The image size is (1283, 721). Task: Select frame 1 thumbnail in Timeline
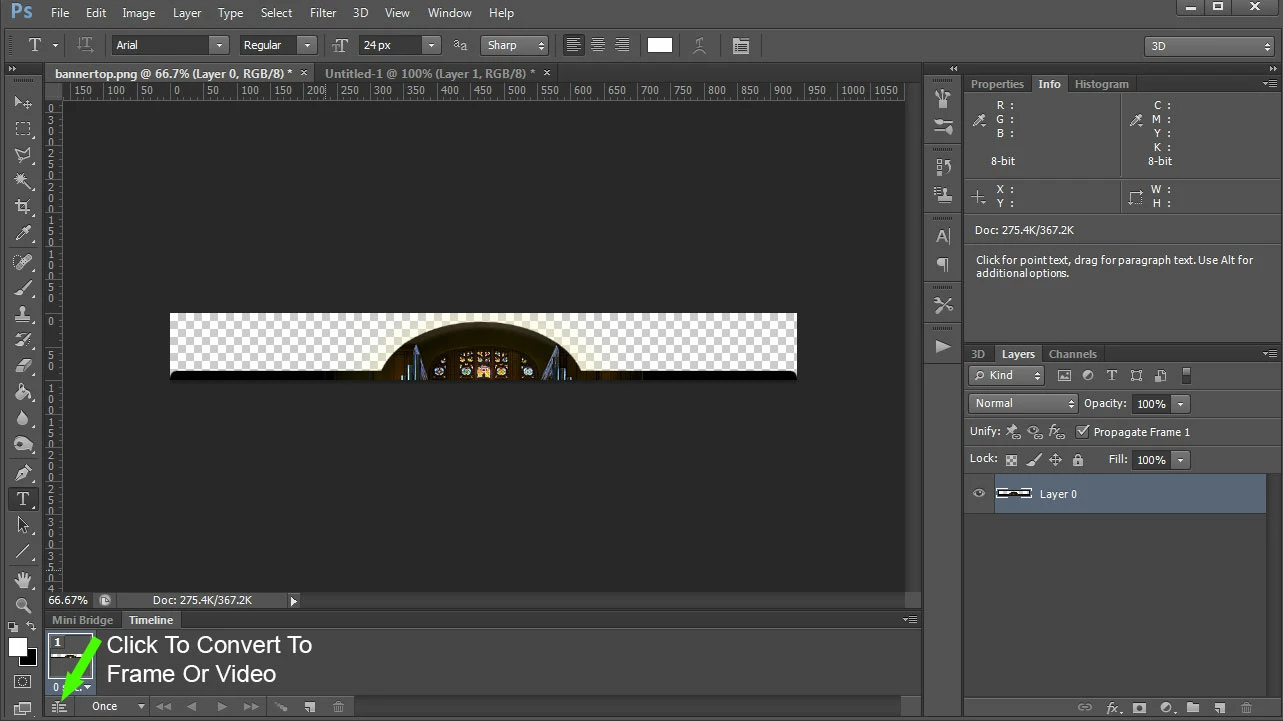click(71, 657)
